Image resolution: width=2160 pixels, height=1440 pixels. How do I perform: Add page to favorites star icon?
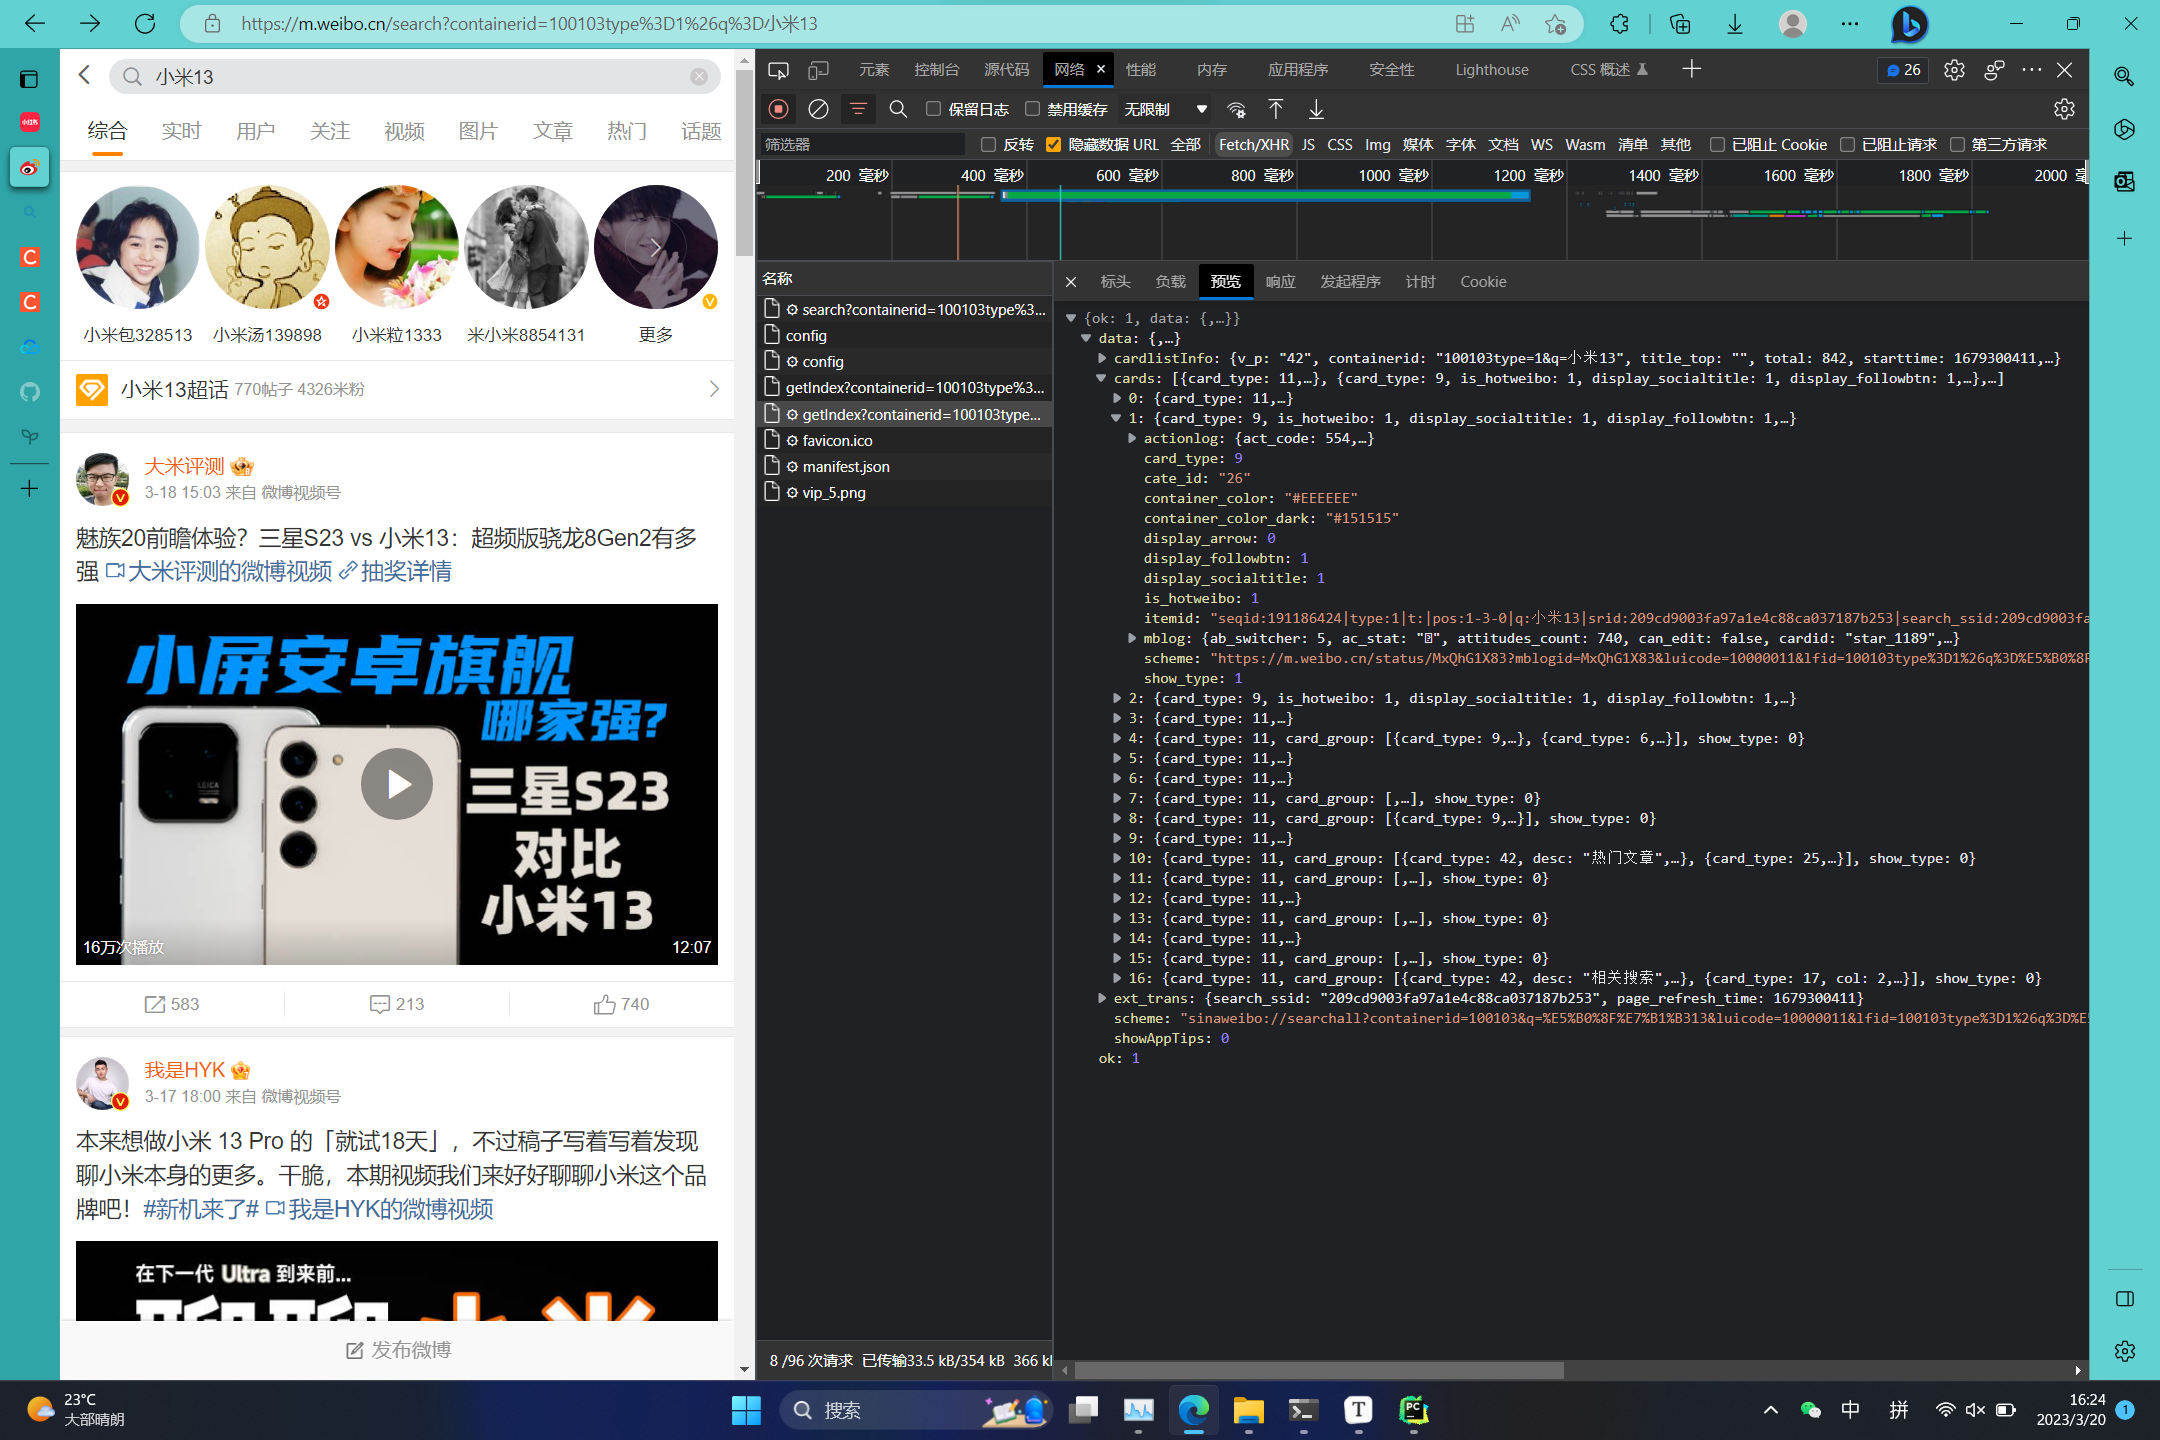click(1555, 24)
